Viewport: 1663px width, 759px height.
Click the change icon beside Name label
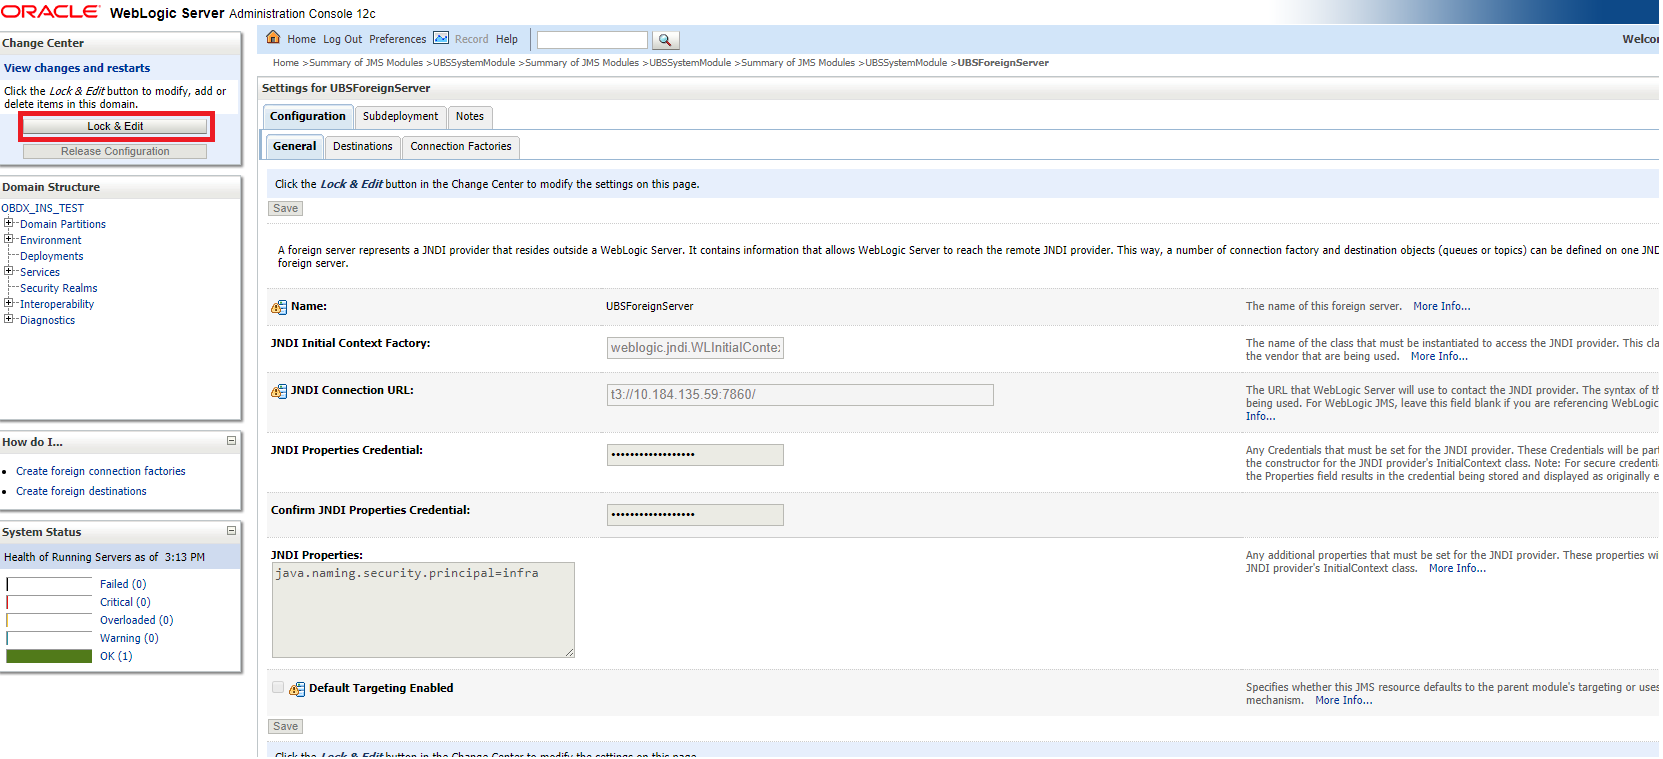tap(279, 307)
